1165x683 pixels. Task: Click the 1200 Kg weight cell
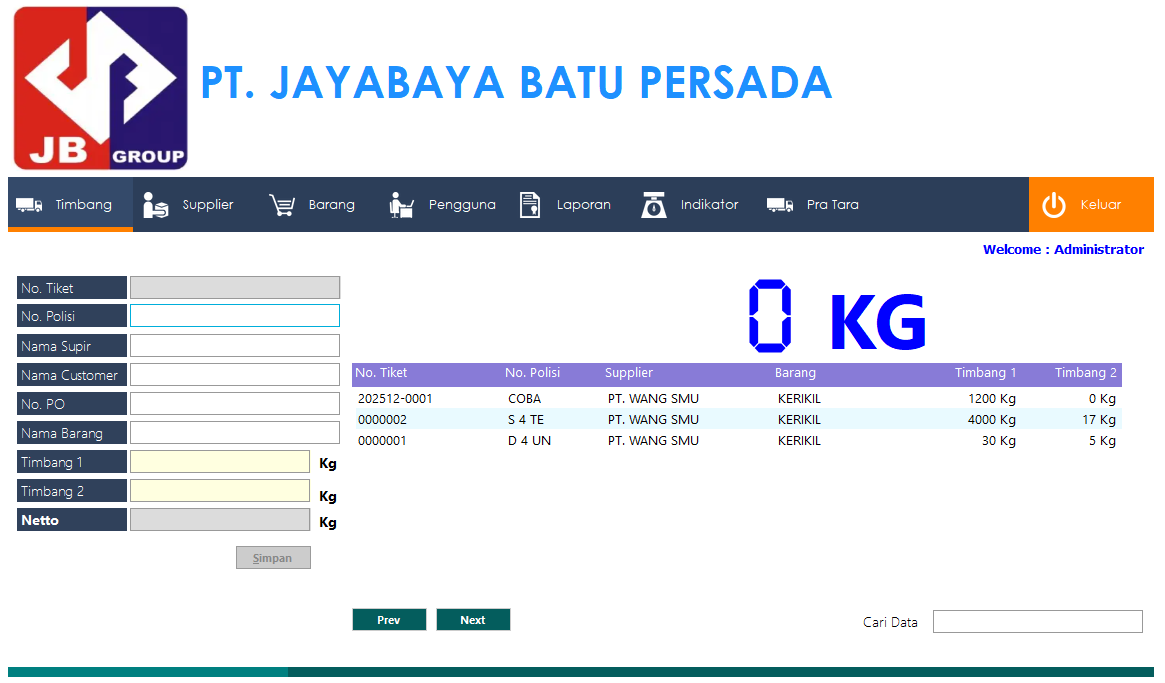click(992, 399)
